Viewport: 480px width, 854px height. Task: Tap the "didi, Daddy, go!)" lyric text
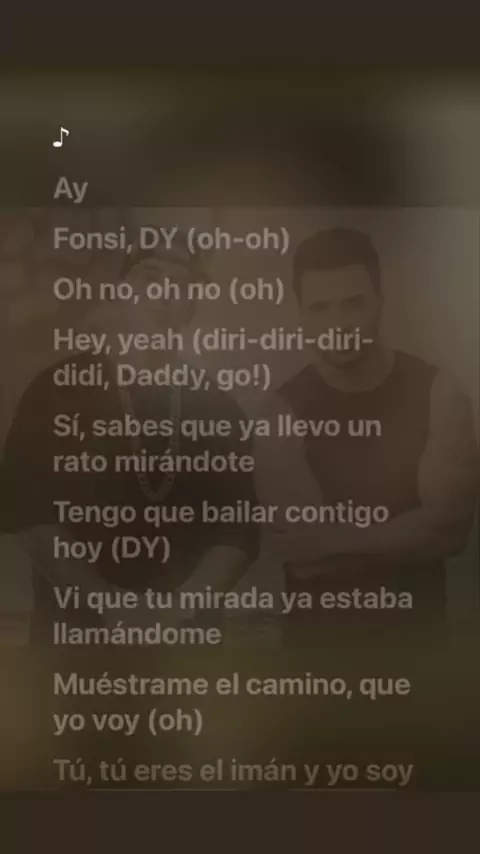point(162,376)
